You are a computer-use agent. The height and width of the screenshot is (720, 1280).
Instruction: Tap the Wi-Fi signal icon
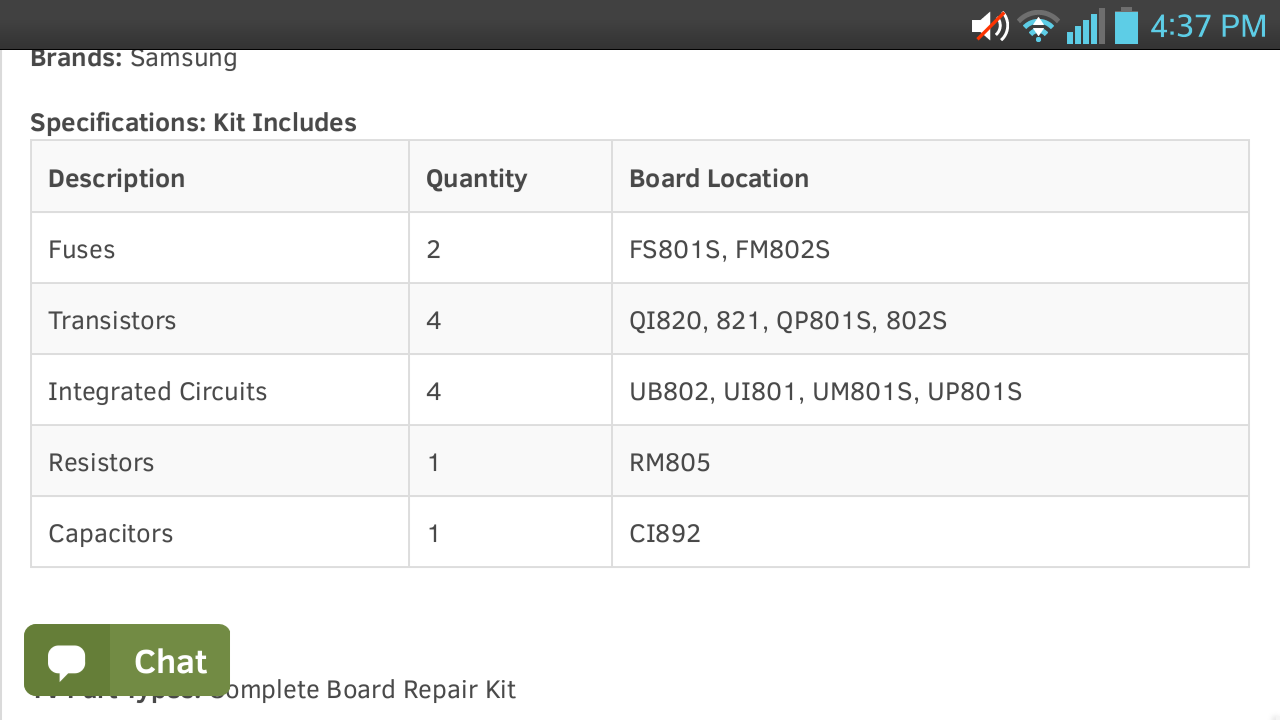pos(1038,26)
